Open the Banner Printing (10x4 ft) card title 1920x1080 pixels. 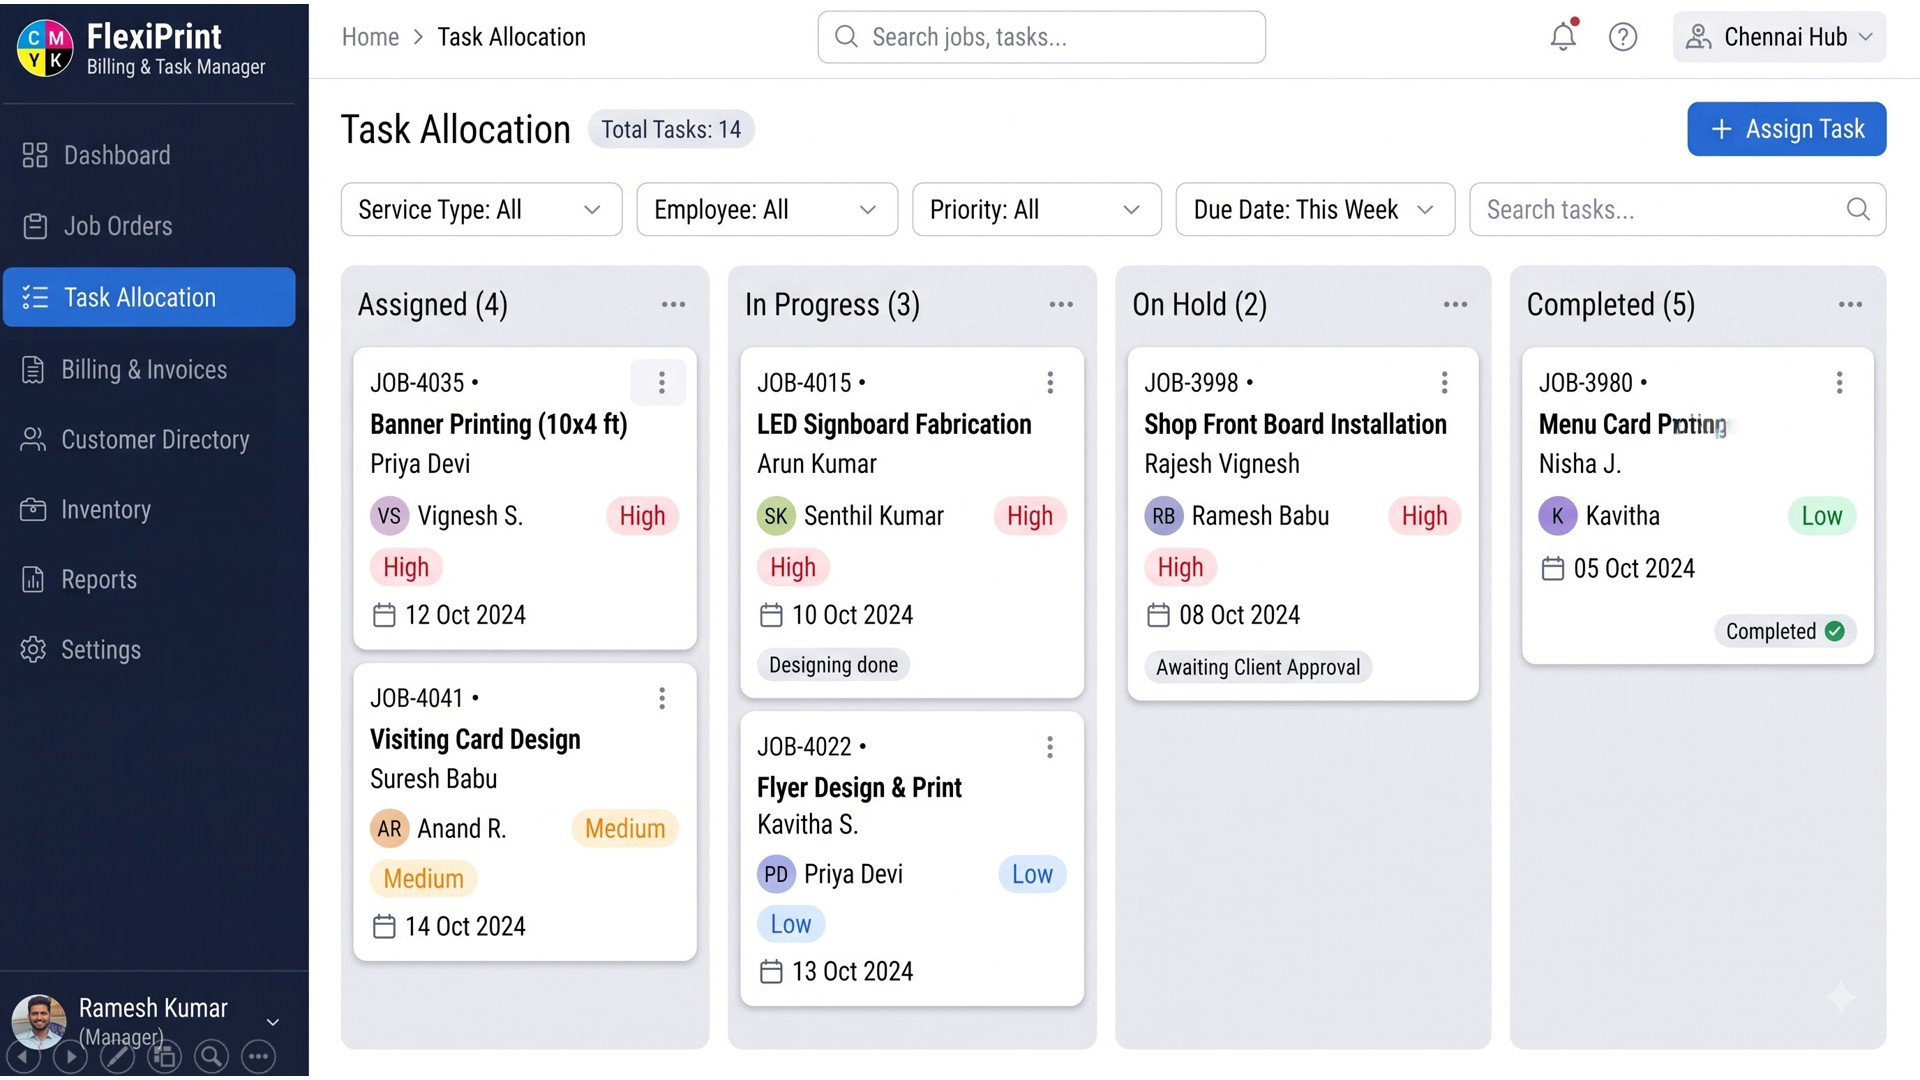[498, 424]
